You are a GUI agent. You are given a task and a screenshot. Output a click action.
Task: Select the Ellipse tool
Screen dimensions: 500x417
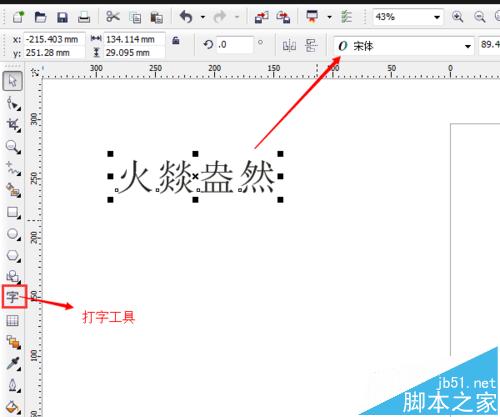(x=13, y=234)
